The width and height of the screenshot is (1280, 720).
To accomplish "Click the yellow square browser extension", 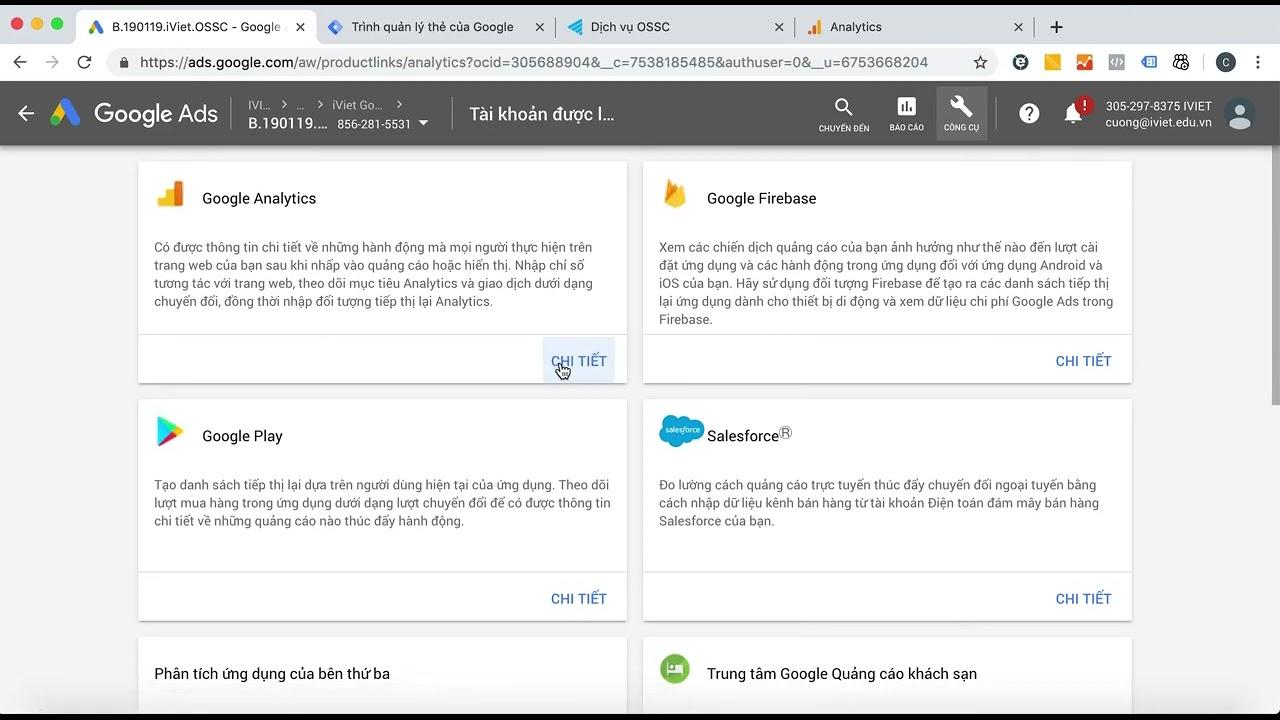I will pos(1052,62).
